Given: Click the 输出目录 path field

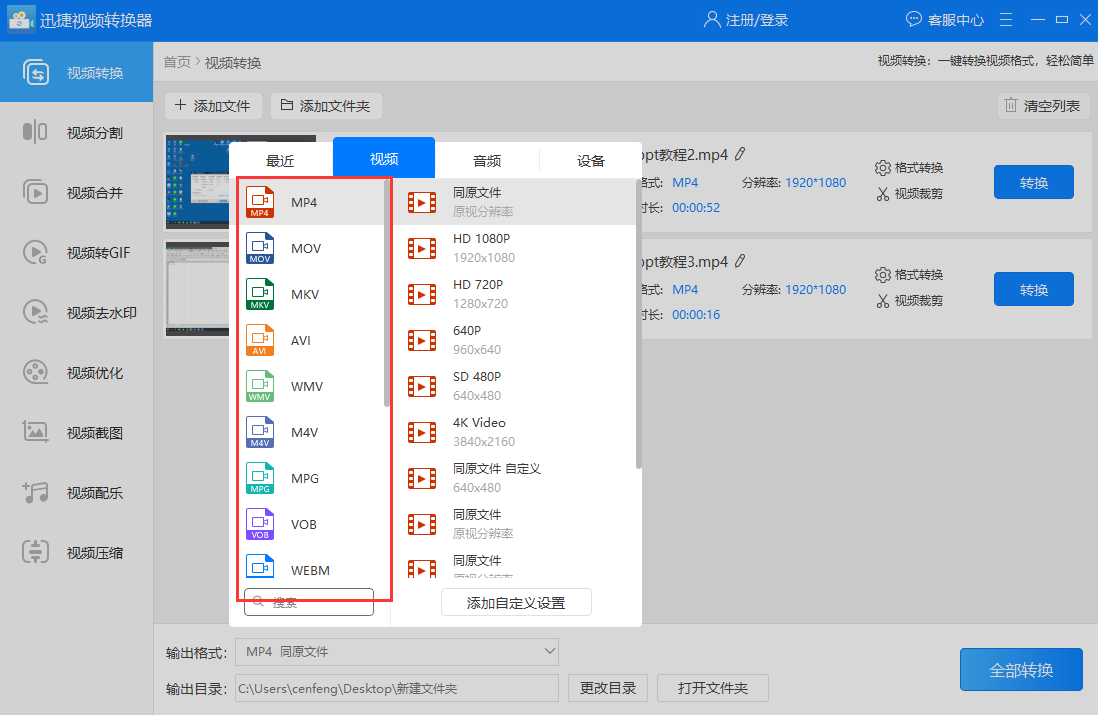Looking at the screenshot, I should [397, 688].
